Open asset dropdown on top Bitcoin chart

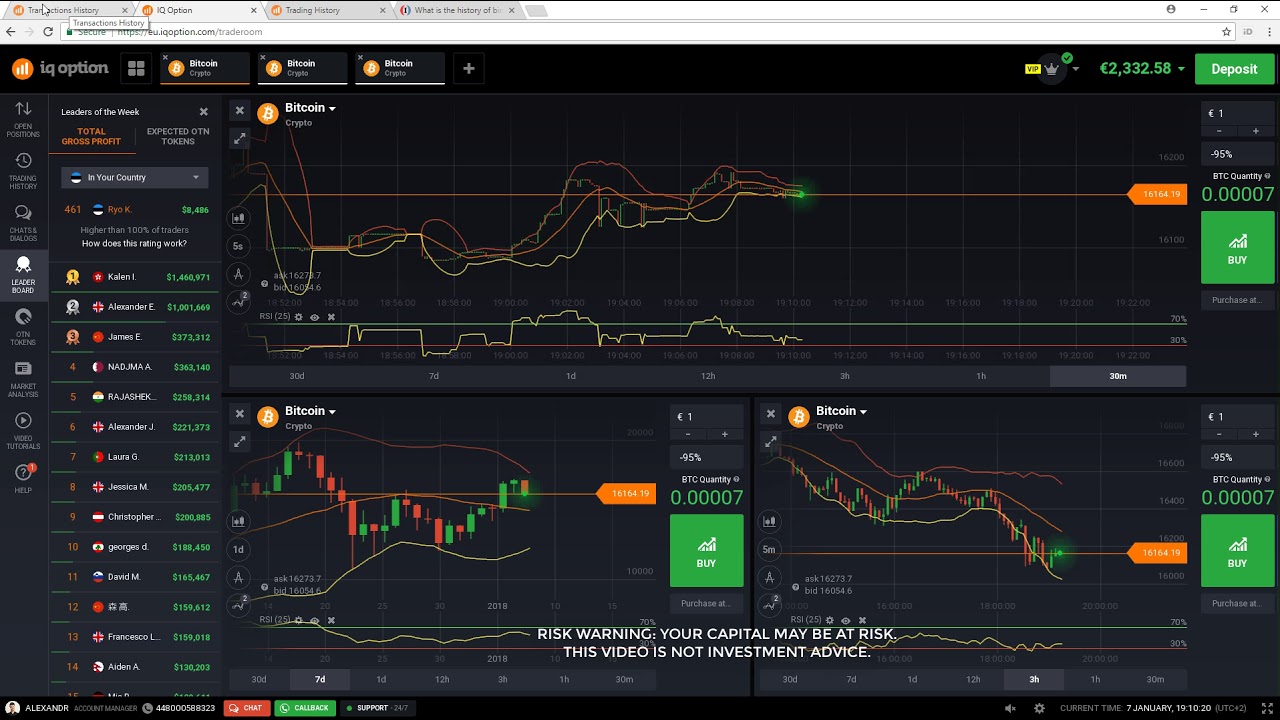pyautogui.click(x=310, y=108)
